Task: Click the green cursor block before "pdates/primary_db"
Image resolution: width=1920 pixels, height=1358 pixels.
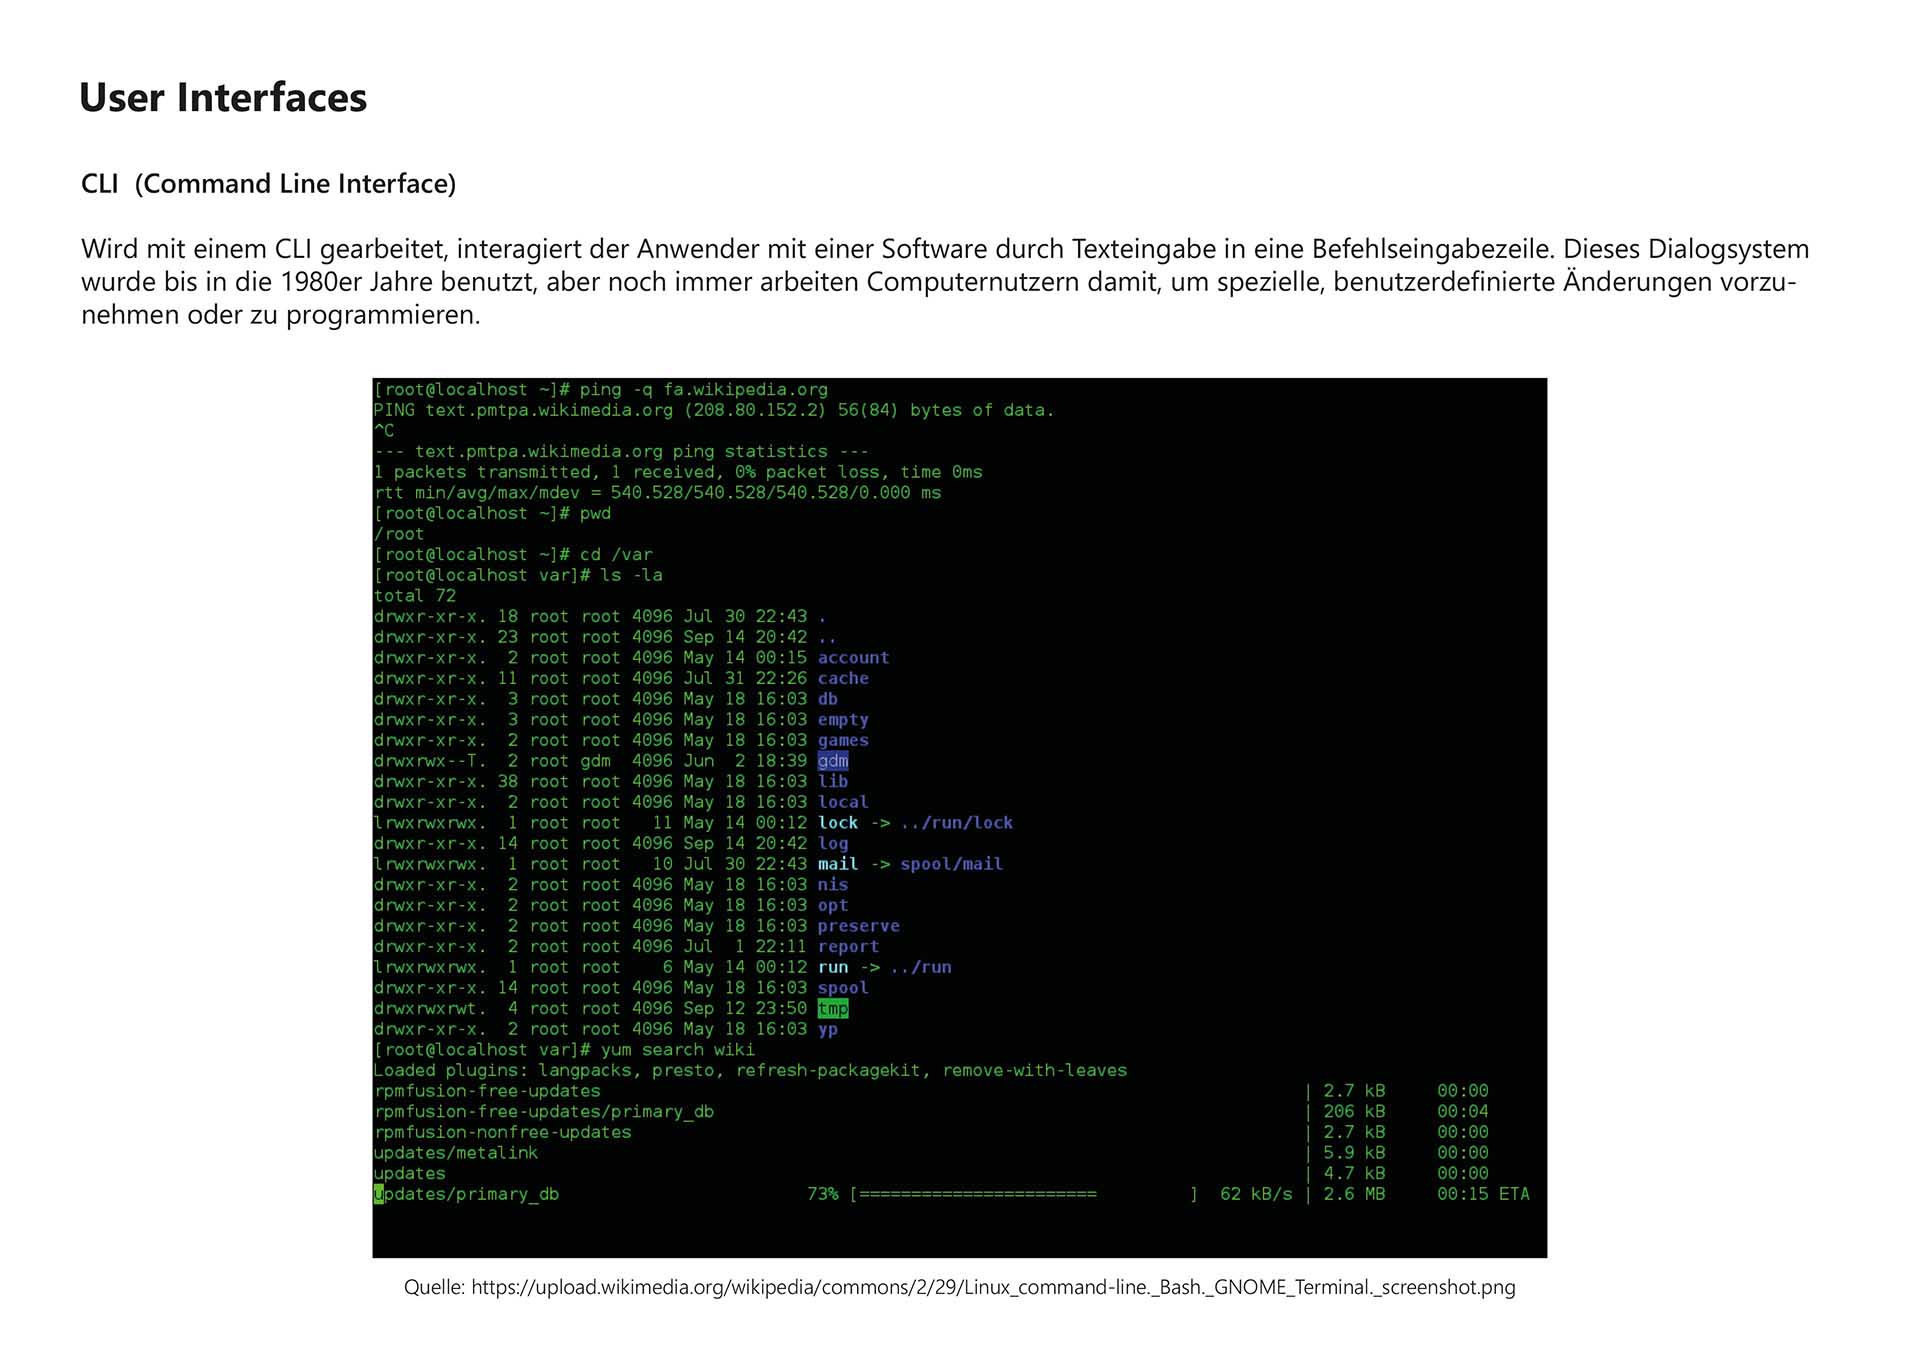Action: tap(379, 1194)
